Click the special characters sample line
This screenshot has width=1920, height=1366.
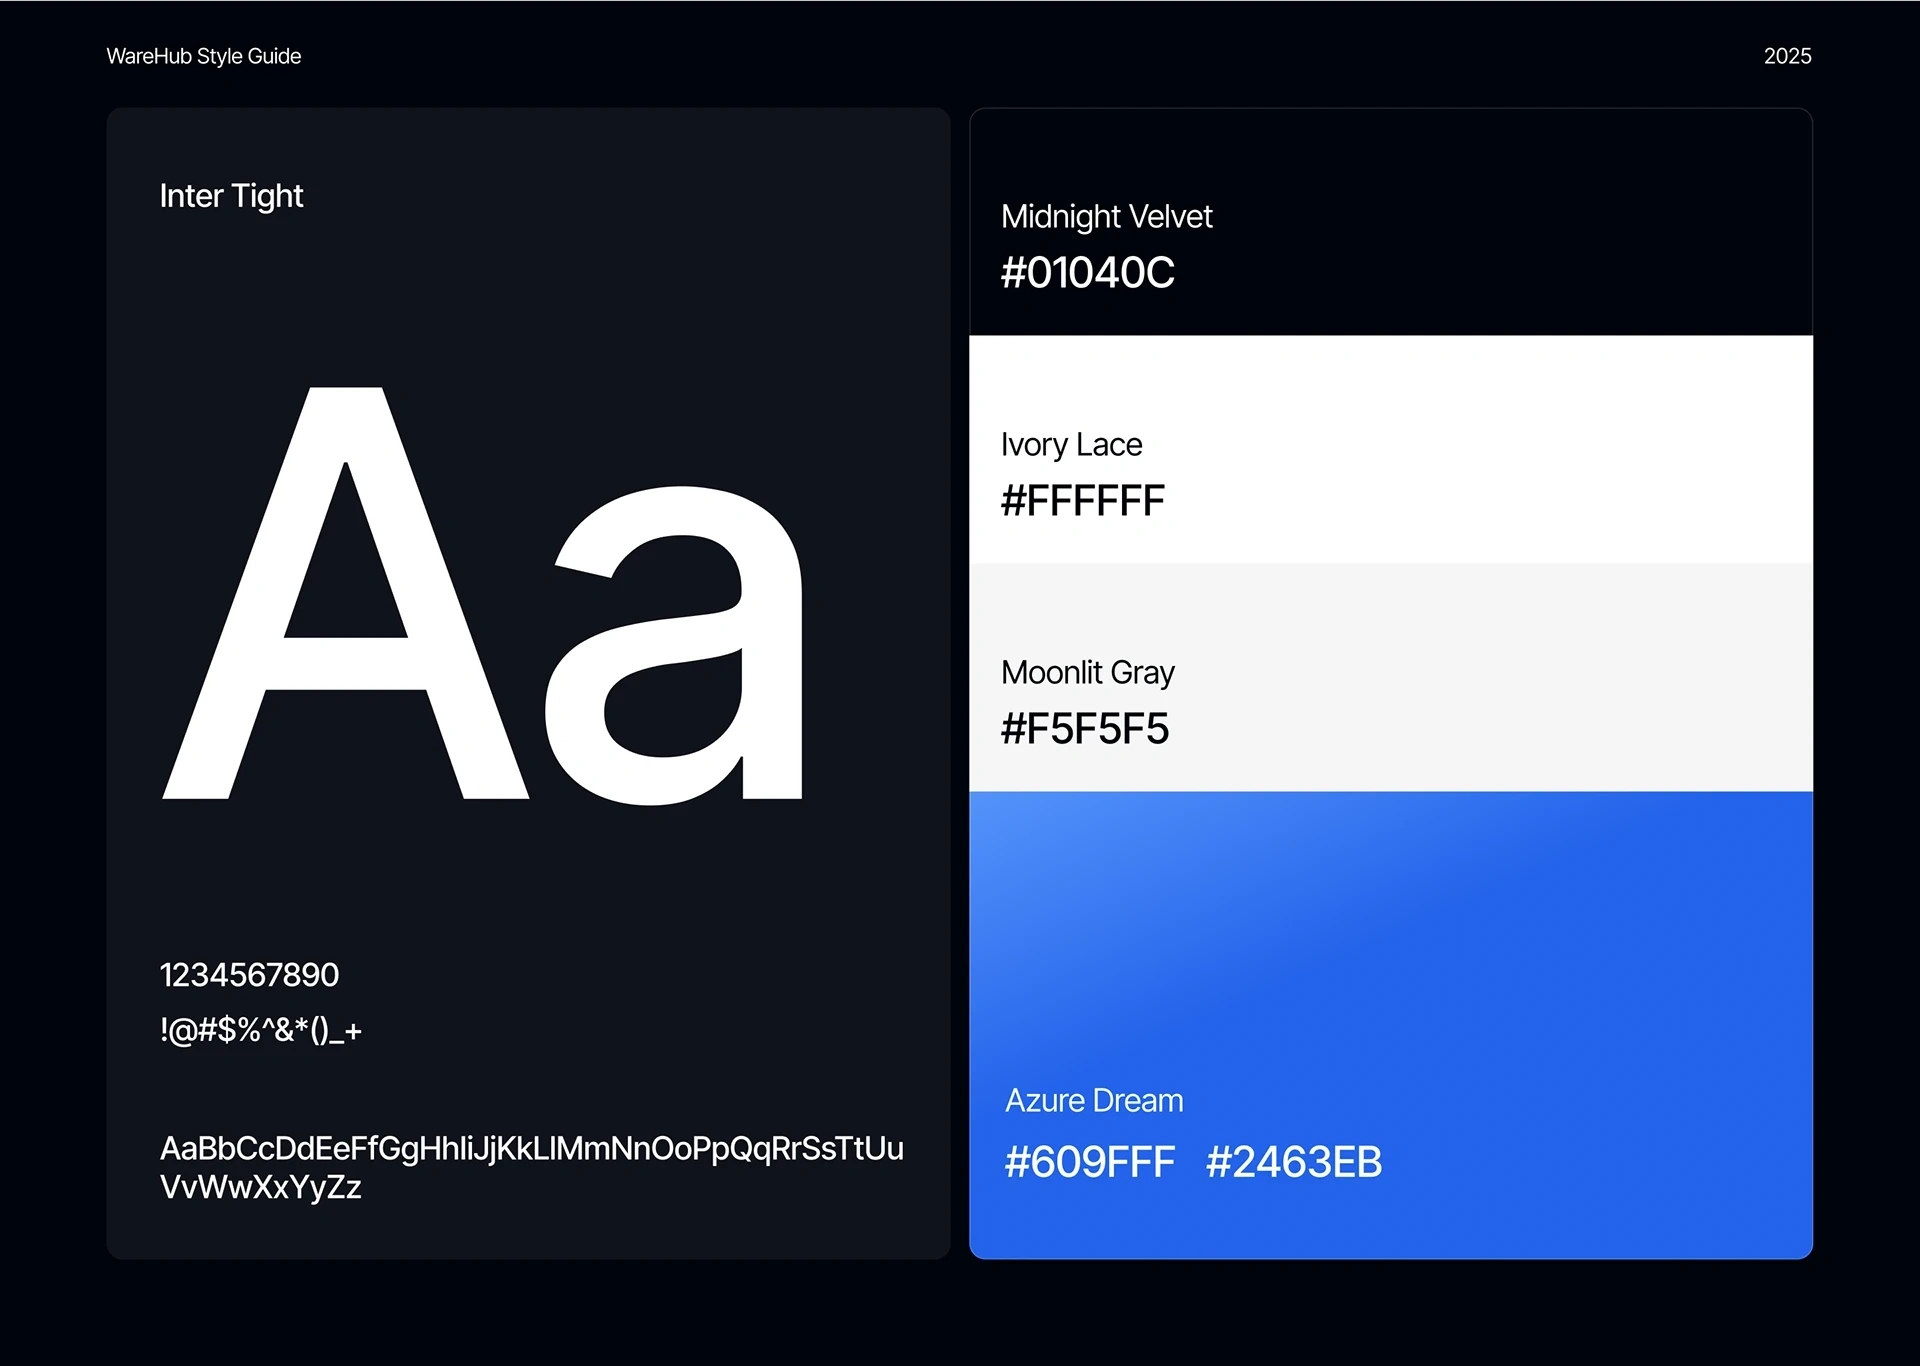[x=260, y=1030]
